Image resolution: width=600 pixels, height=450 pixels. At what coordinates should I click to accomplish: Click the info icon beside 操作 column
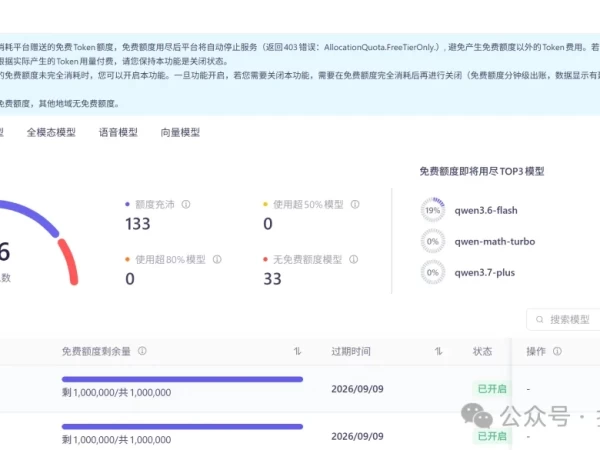(x=557, y=351)
